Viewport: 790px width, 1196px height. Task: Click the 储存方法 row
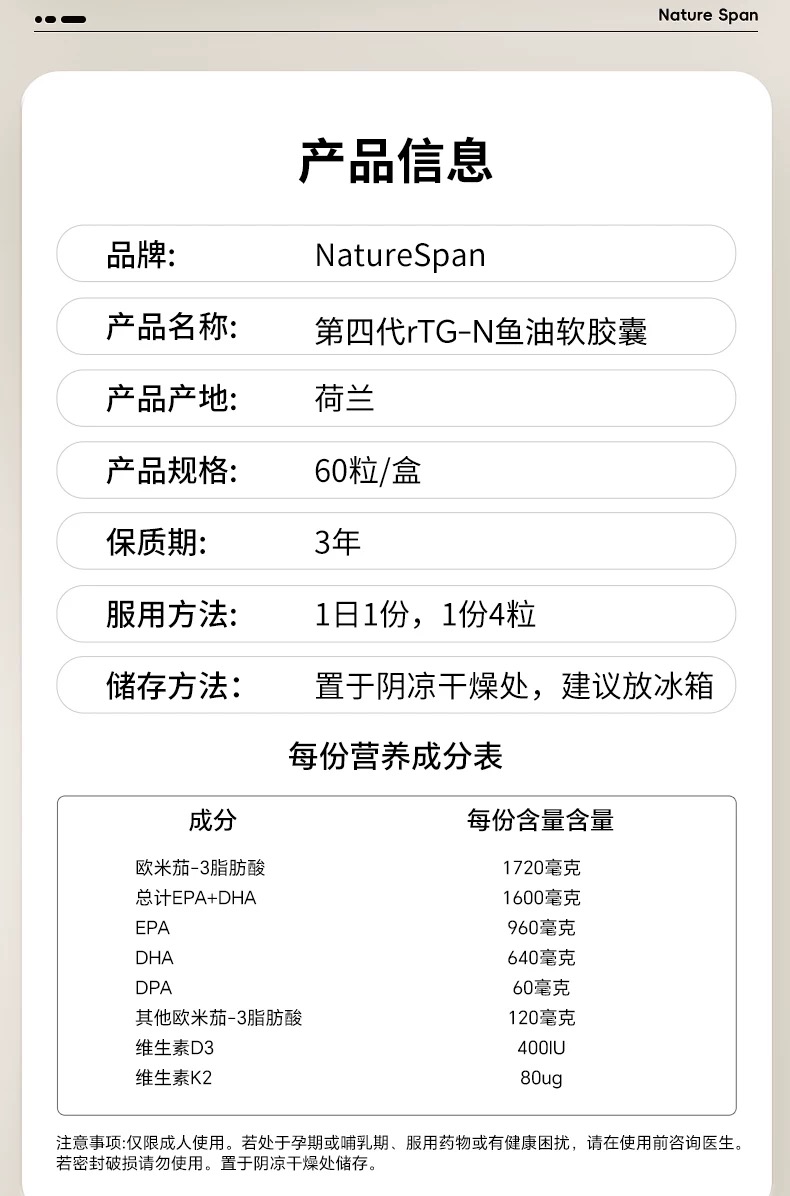[396, 686]
